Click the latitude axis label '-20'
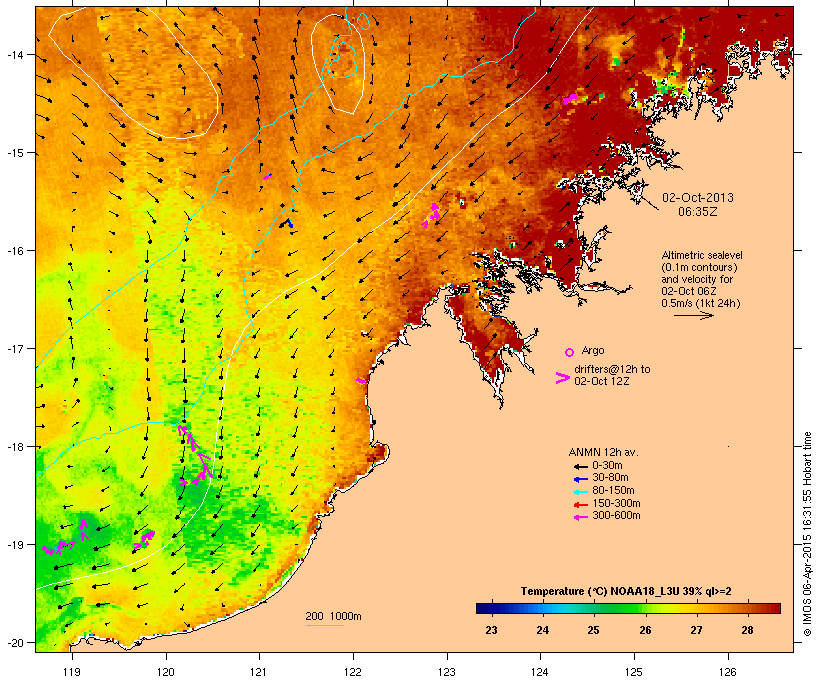The width and height of the screenshot is (820, 680). click(15, 642)
